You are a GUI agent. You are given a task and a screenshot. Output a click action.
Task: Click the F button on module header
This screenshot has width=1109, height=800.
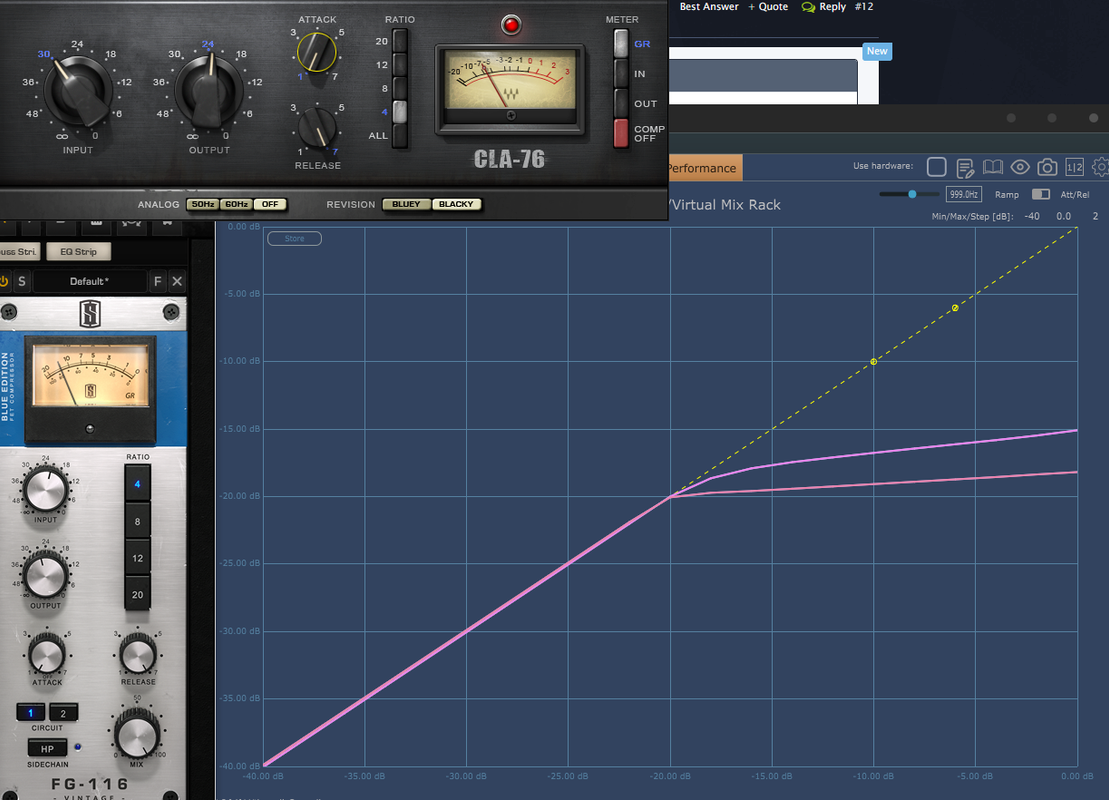pos(158,282)
